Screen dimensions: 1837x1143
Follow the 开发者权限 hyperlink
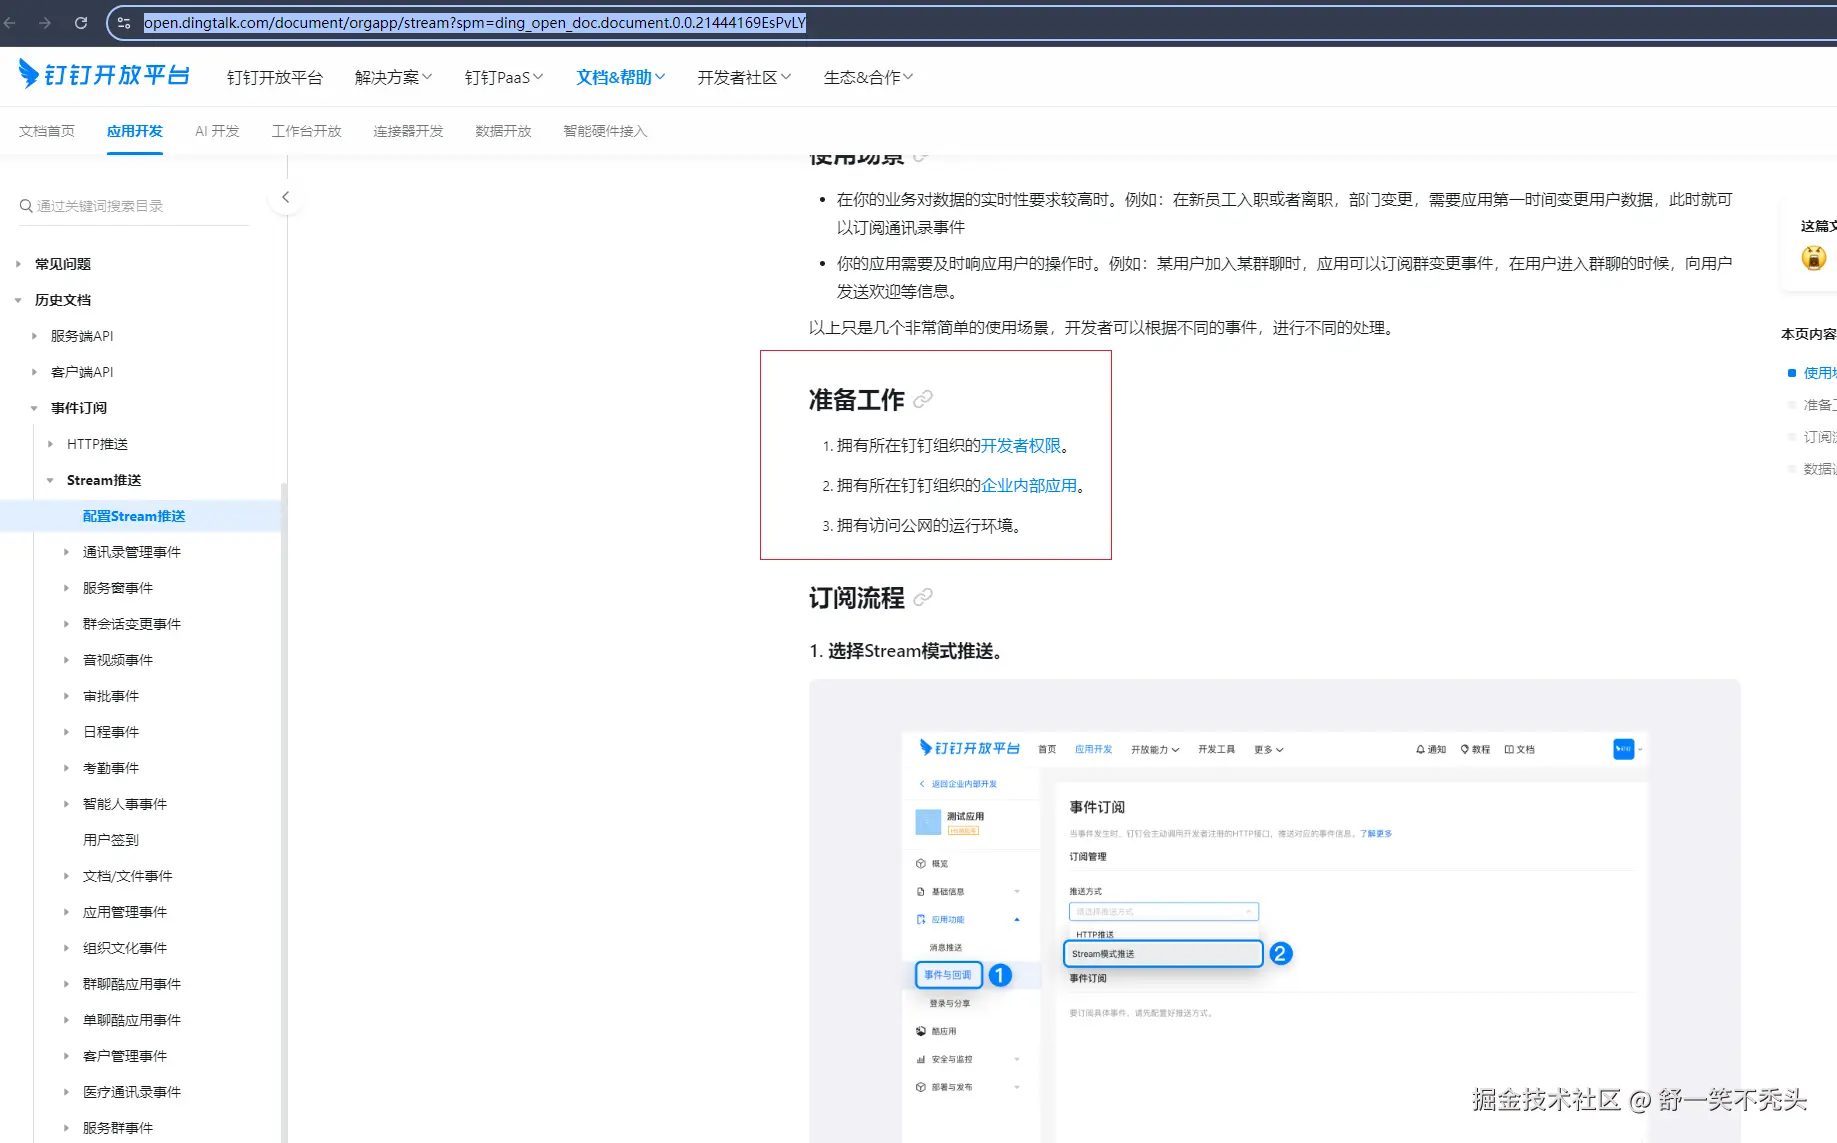(1021, 446)
